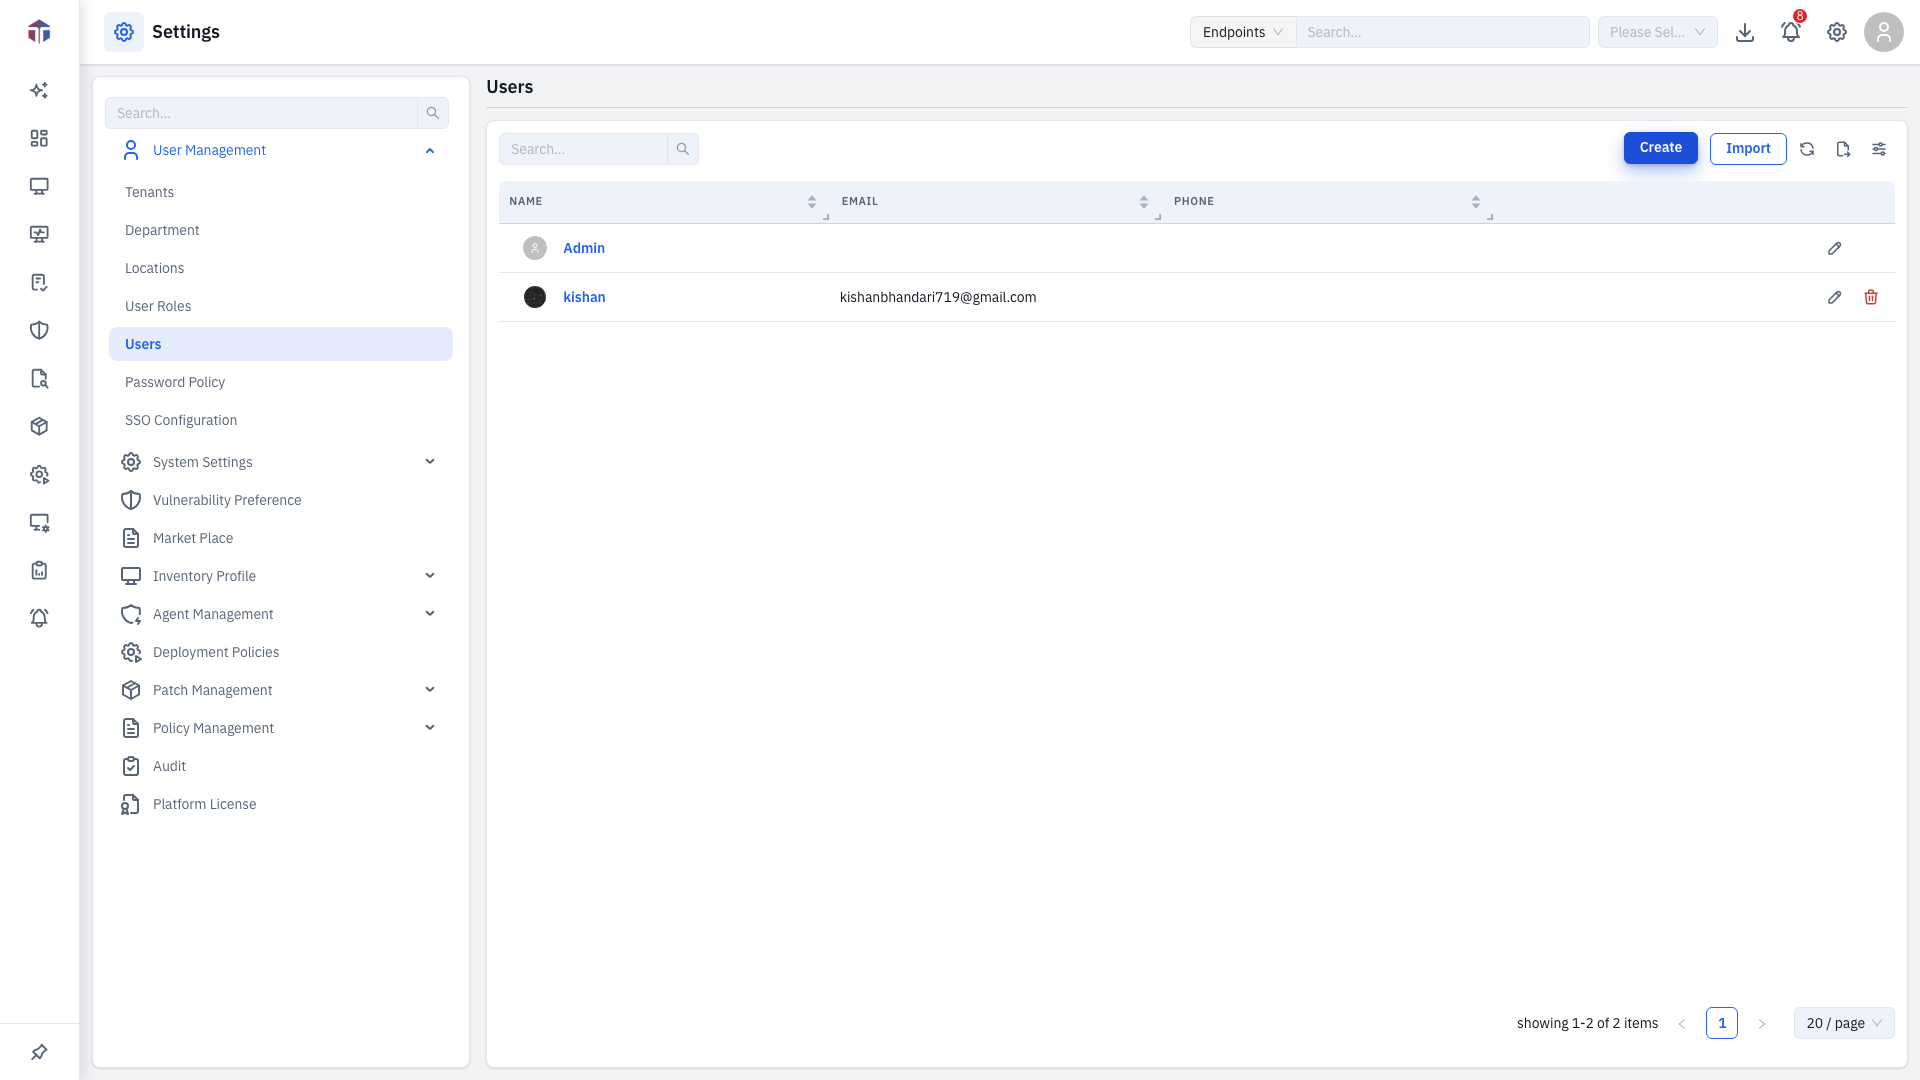Screen dimensions: 1920x1080
Task: Expand the Patch Management section
Action: 430,690
